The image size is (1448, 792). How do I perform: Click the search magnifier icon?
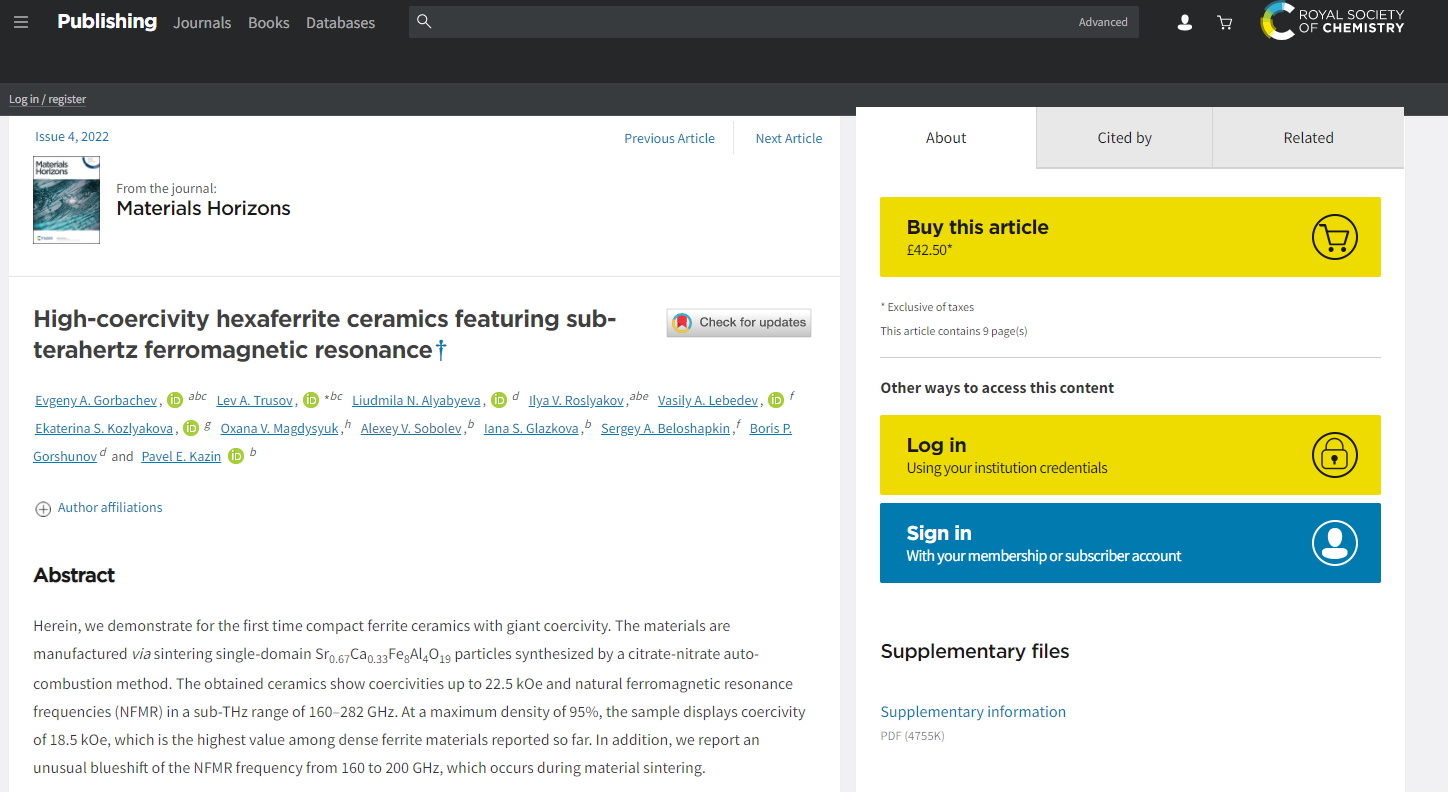click(x=424, y=22)
